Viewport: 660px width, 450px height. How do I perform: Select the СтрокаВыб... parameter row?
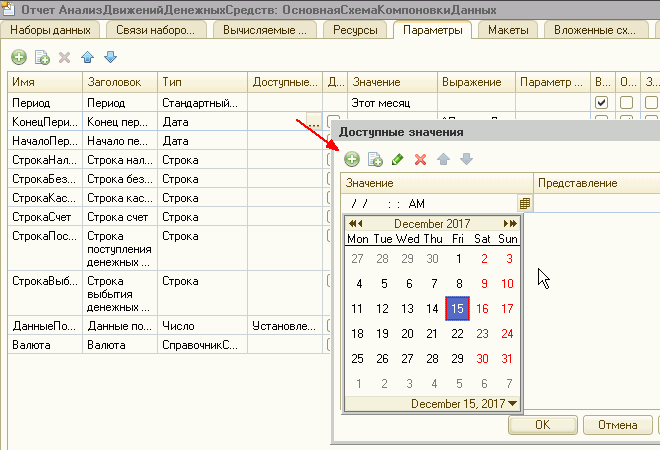click(45, 294)
